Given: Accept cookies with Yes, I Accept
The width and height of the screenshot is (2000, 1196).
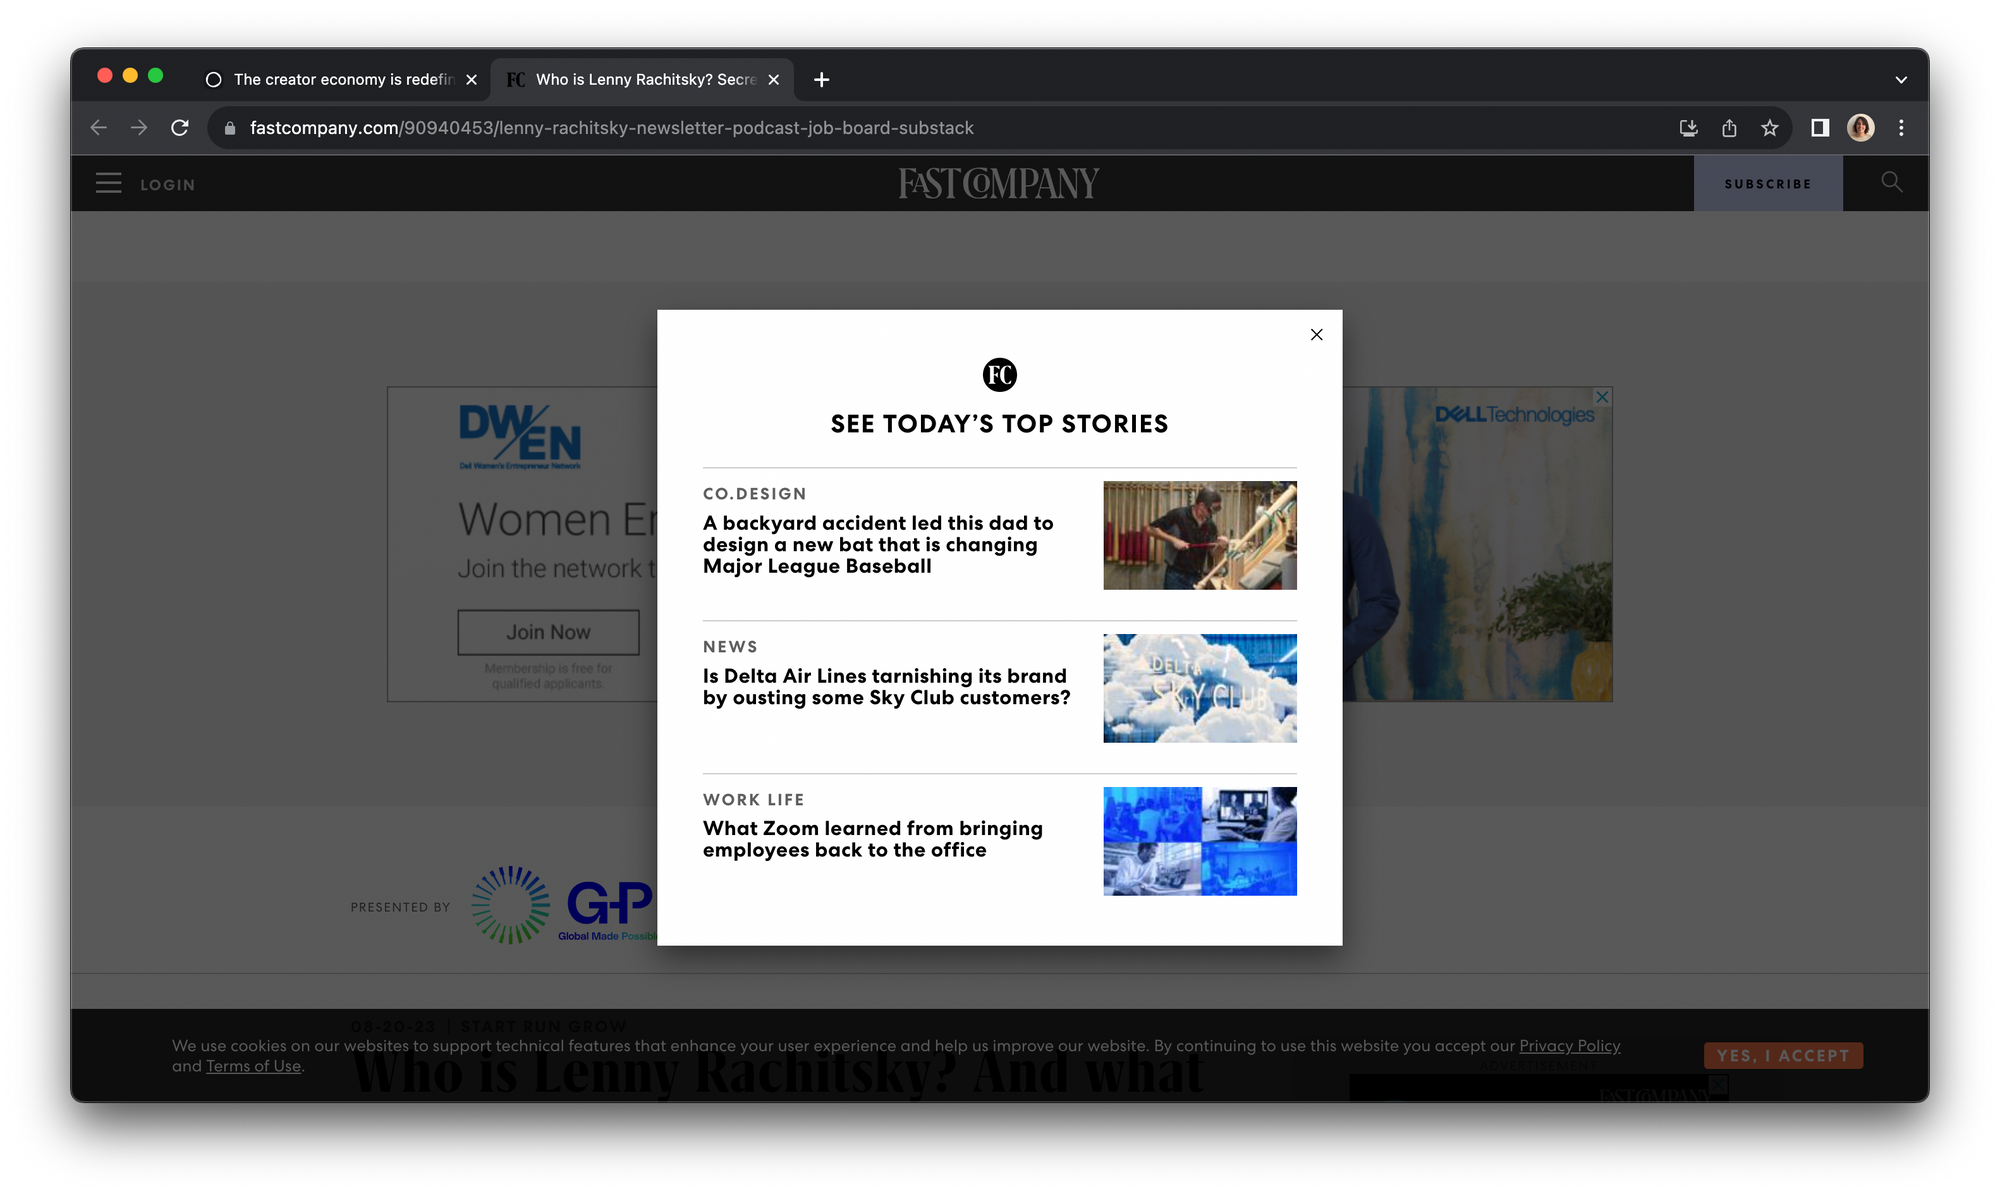Looking at the screenshot, I should [x=1782, y=1056].
